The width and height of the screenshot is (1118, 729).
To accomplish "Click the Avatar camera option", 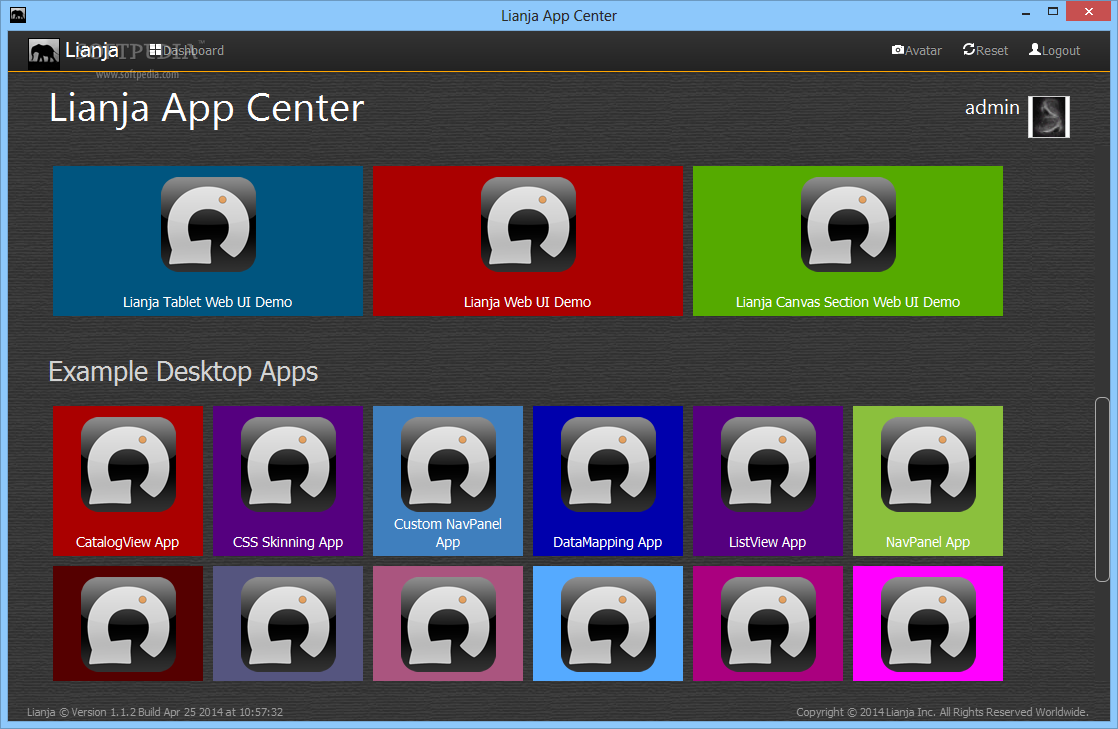I will coord(917,51).
